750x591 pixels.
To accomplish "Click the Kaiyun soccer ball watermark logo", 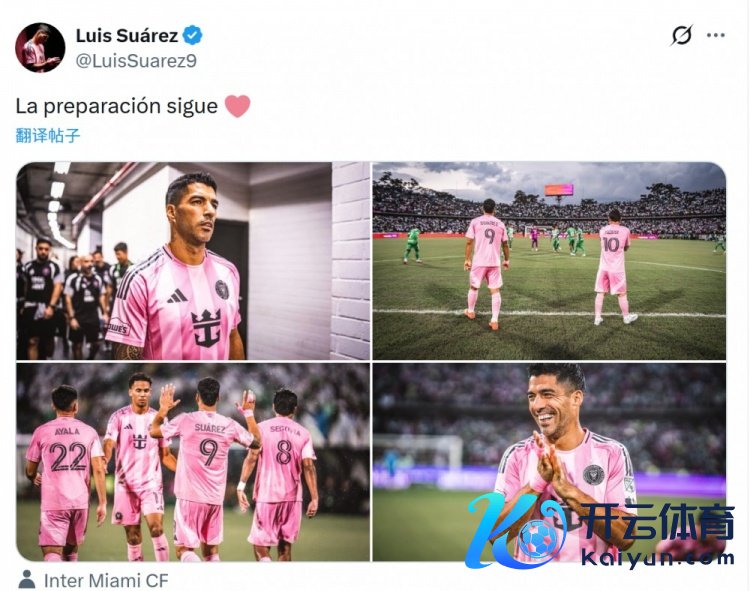I will click(518, 531).
